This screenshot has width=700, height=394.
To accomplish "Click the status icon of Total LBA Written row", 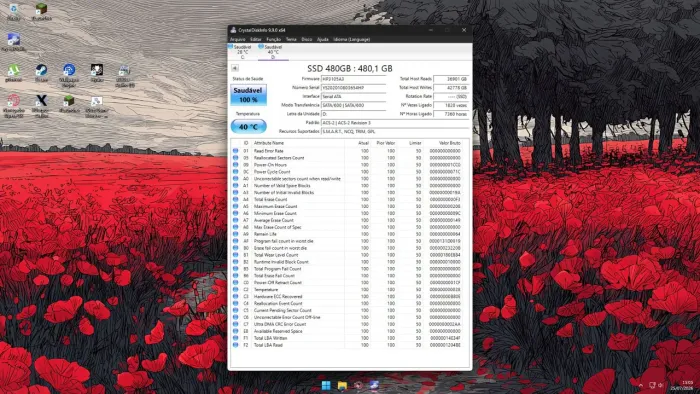I will 235,338.
